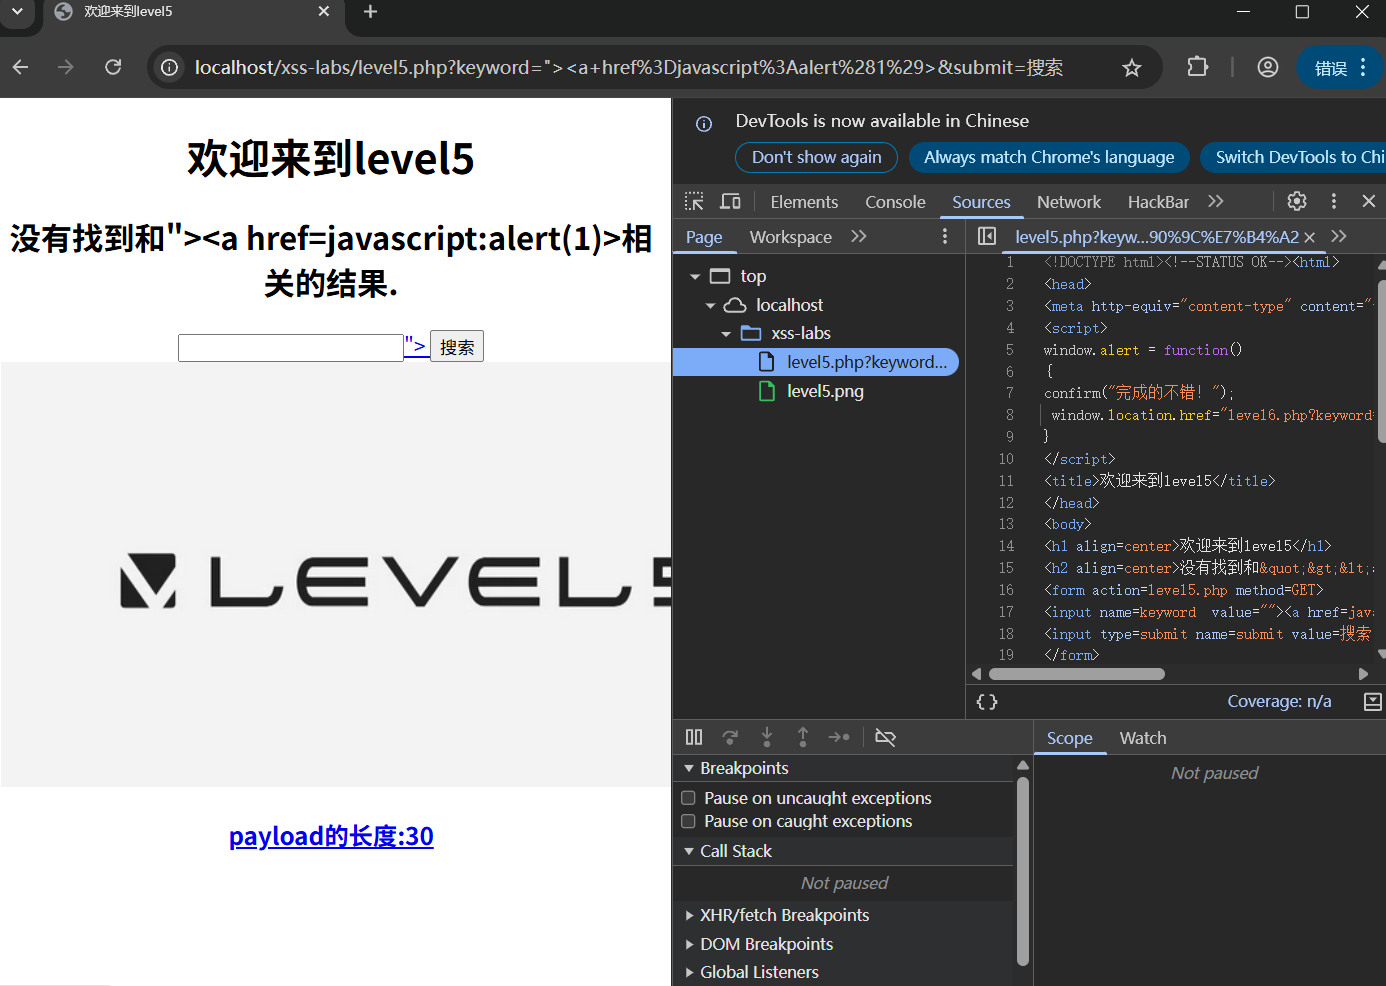Click the injected "> link beside the input
1386x986 pixels.
tap(415, 346)
